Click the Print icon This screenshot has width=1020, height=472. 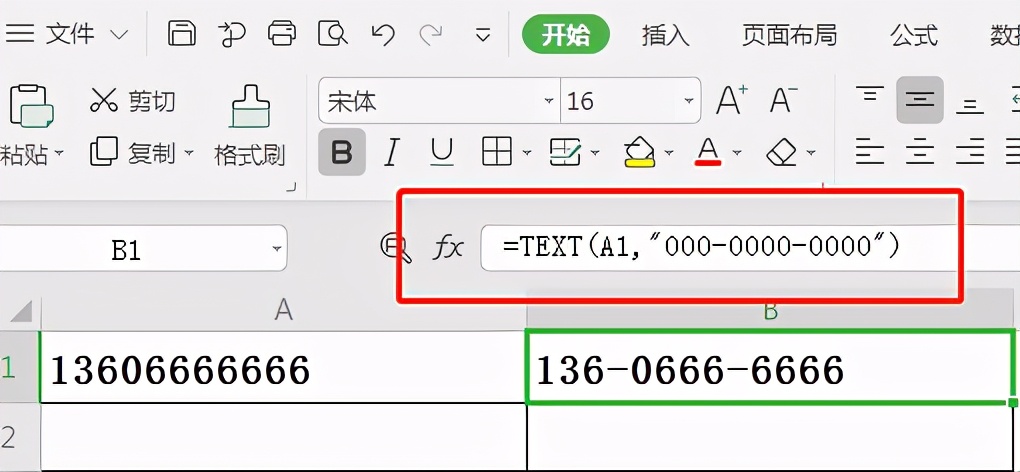pos(282,33)
